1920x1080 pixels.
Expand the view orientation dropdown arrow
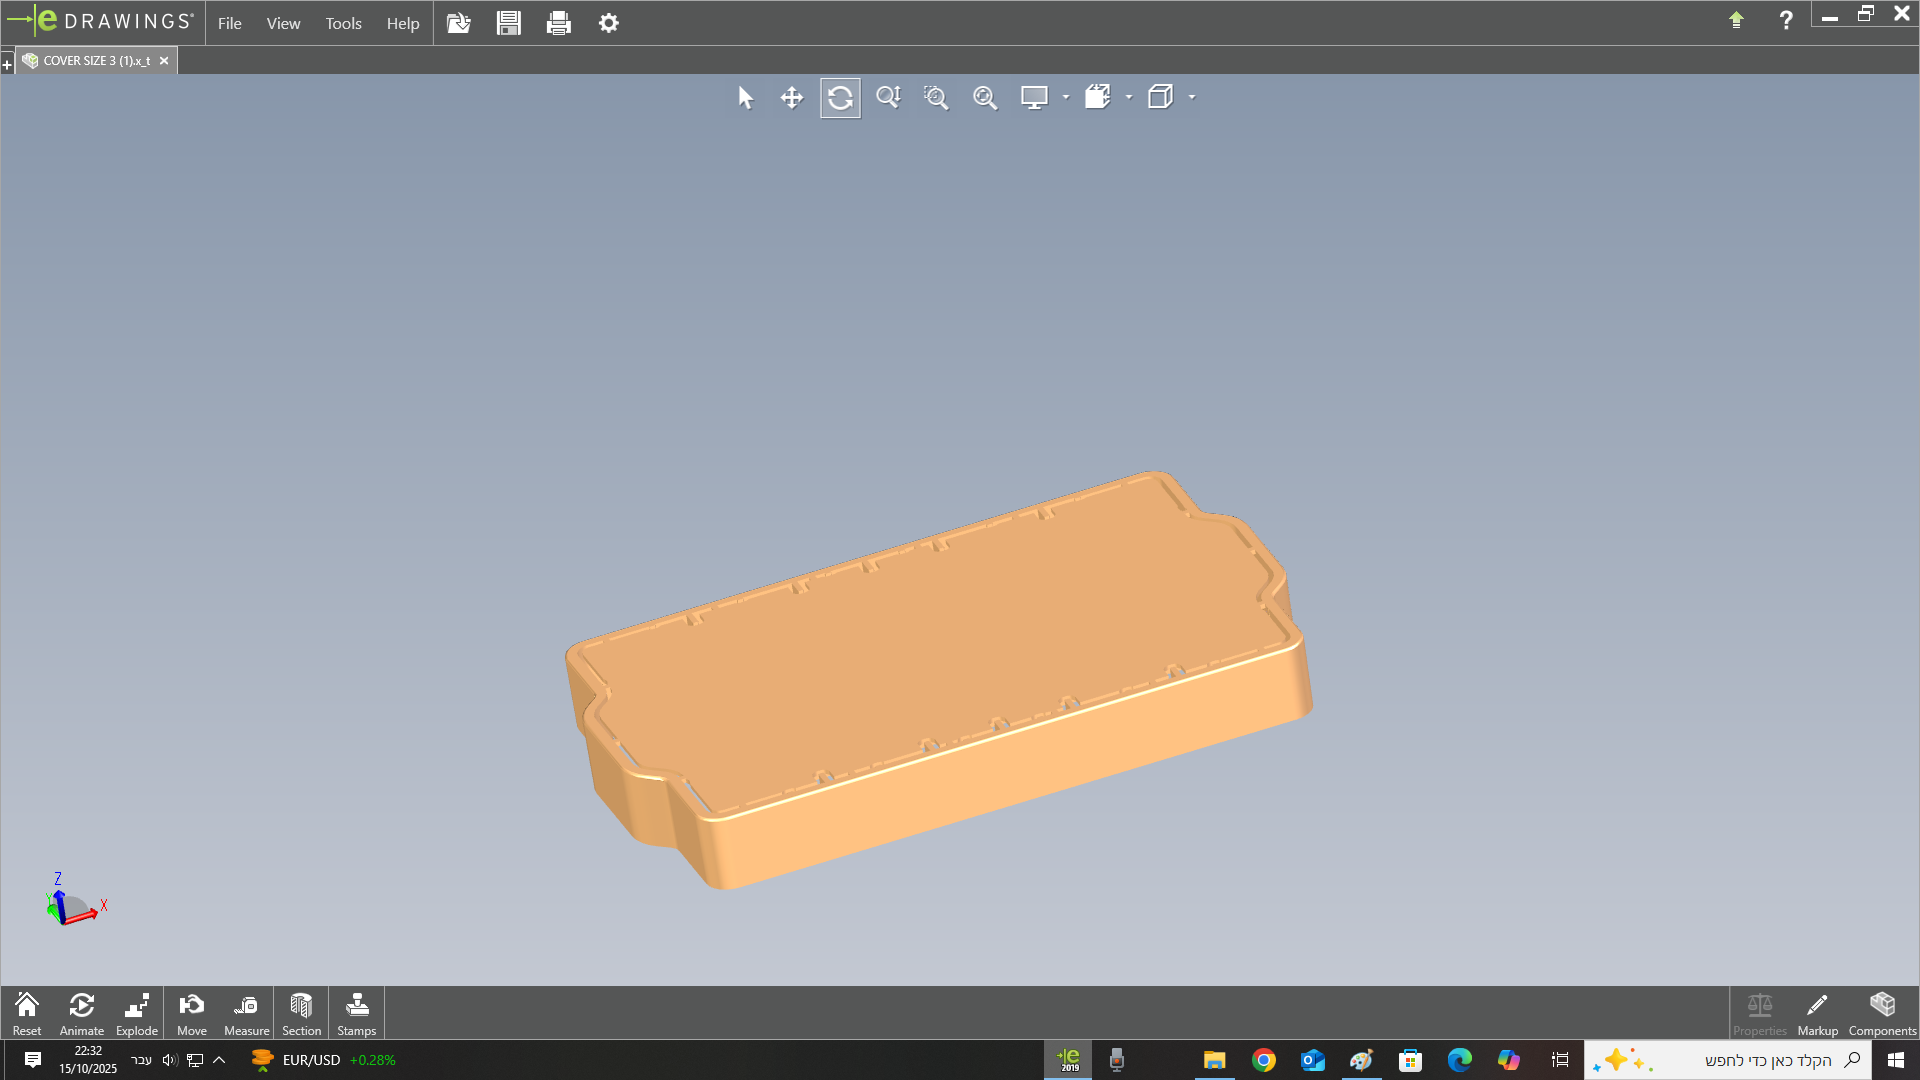(1129, 98)
